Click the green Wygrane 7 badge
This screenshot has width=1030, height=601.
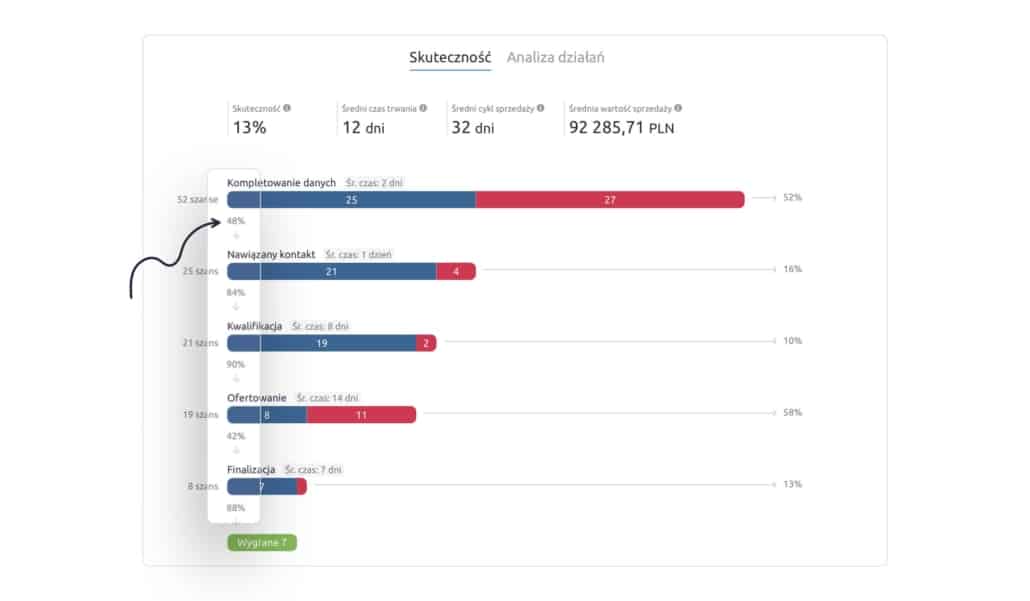click(262, 543)
